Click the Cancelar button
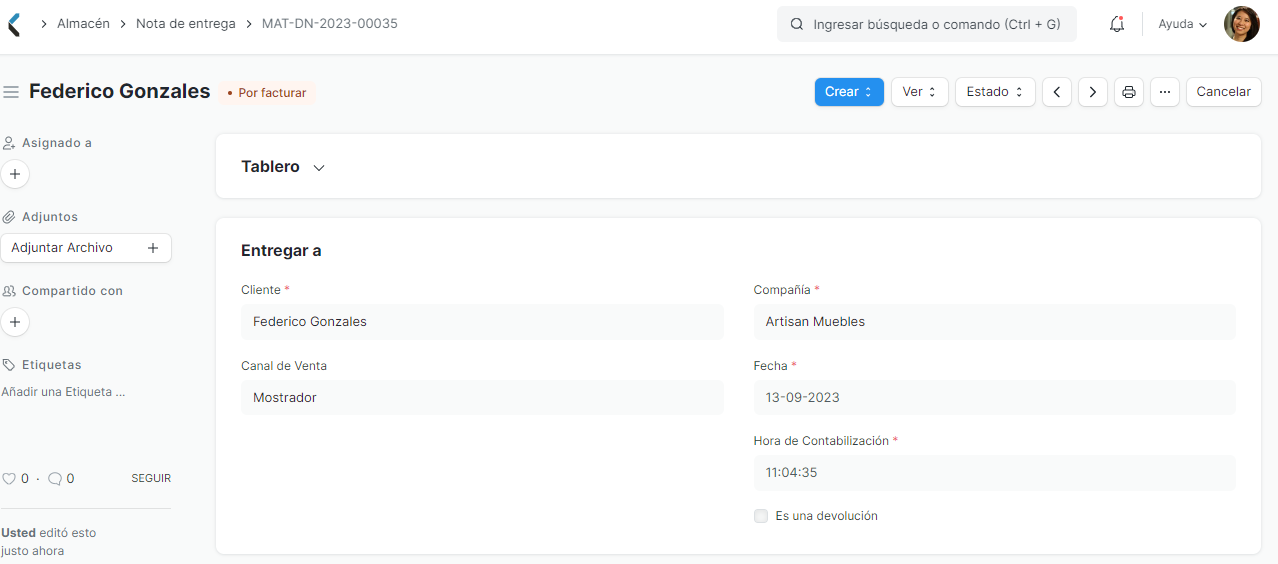Viewport: 1278px width, 564px height. (1224, 92)
